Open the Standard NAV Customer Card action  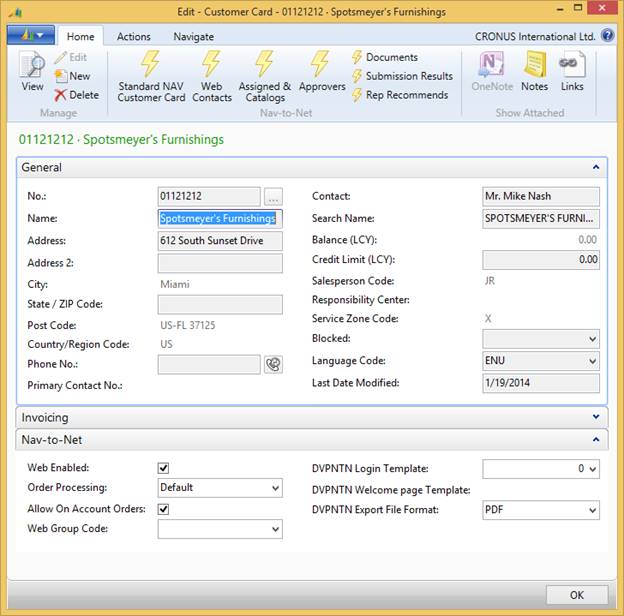pyautogui.click(x=151, y=76)
